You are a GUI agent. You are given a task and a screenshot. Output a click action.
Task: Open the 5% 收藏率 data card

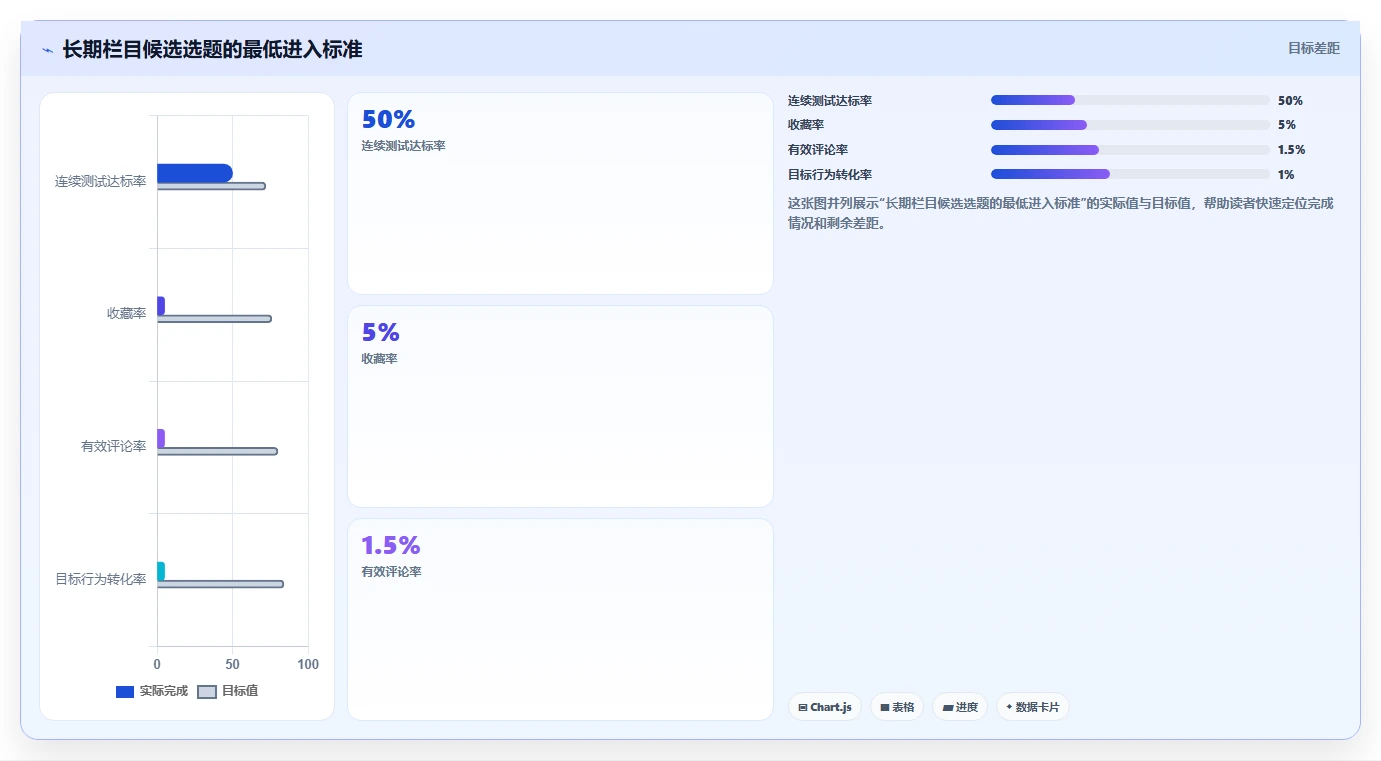point(560,407)
